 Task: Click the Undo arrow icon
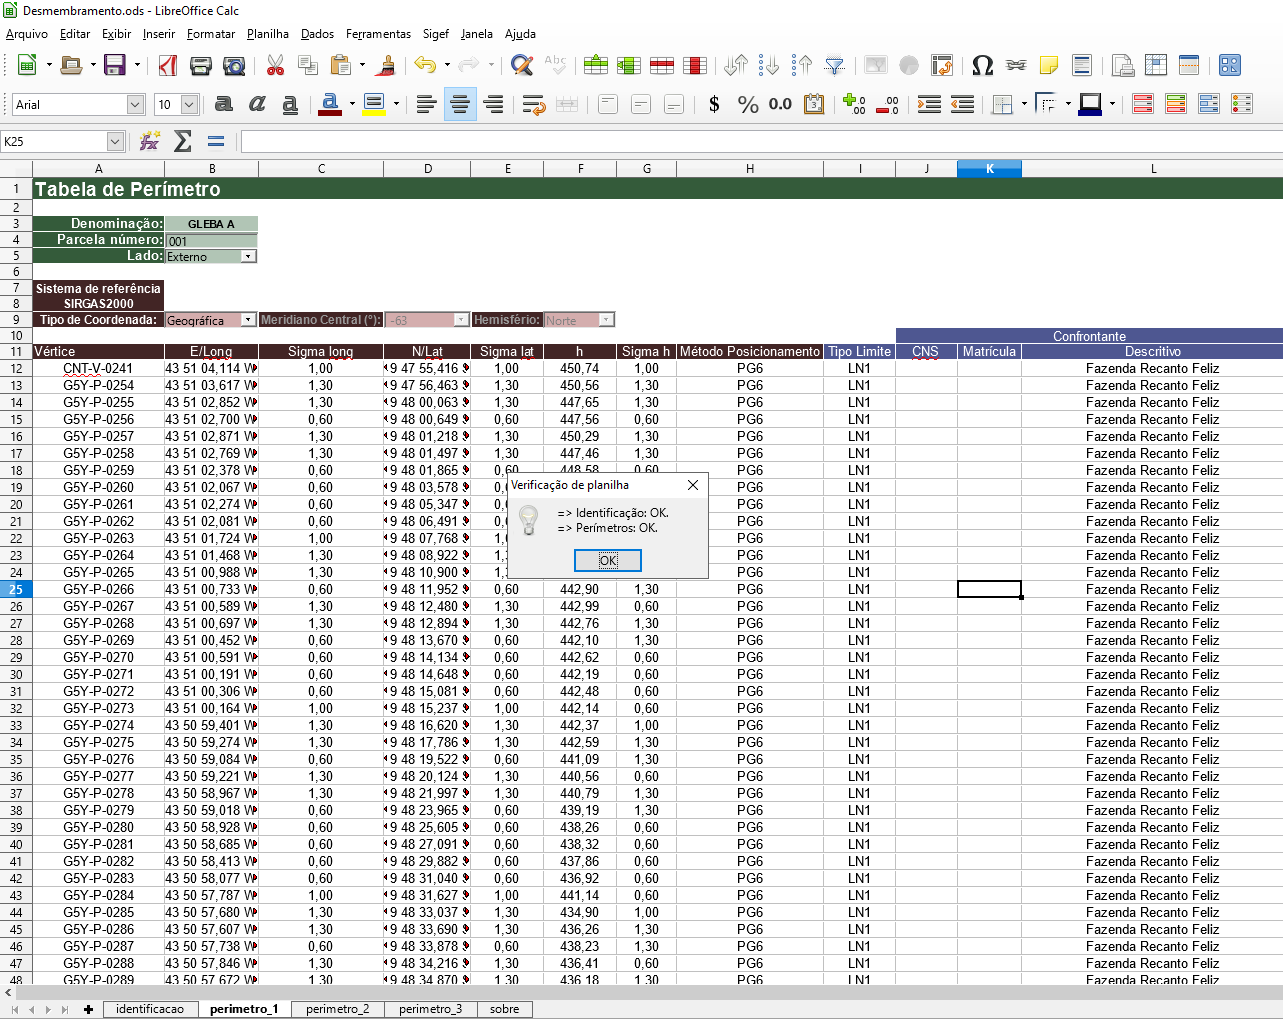pyautogui.click(x=426, y=65)
